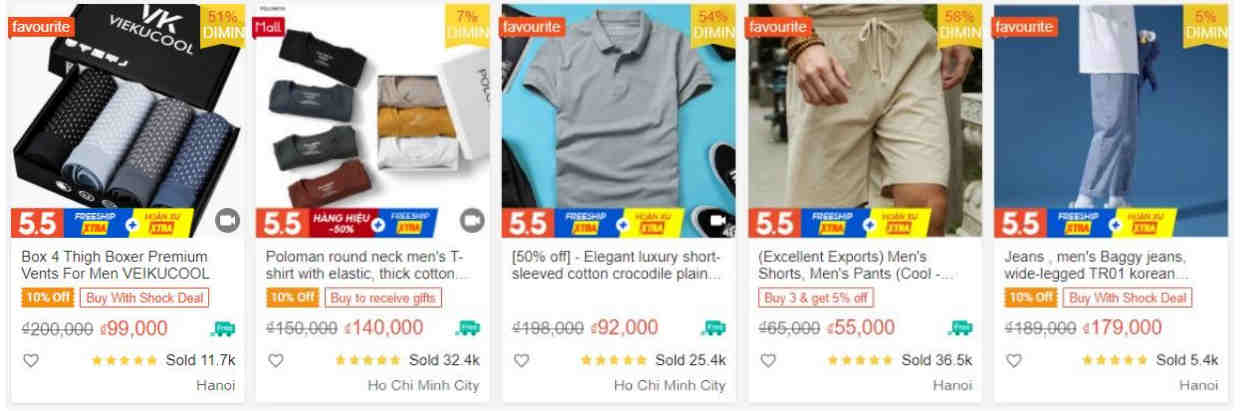Click free shipping truck icon beside ₫140,000
The height and width of the screenshot is (411, 1243).
pos(467,328)
